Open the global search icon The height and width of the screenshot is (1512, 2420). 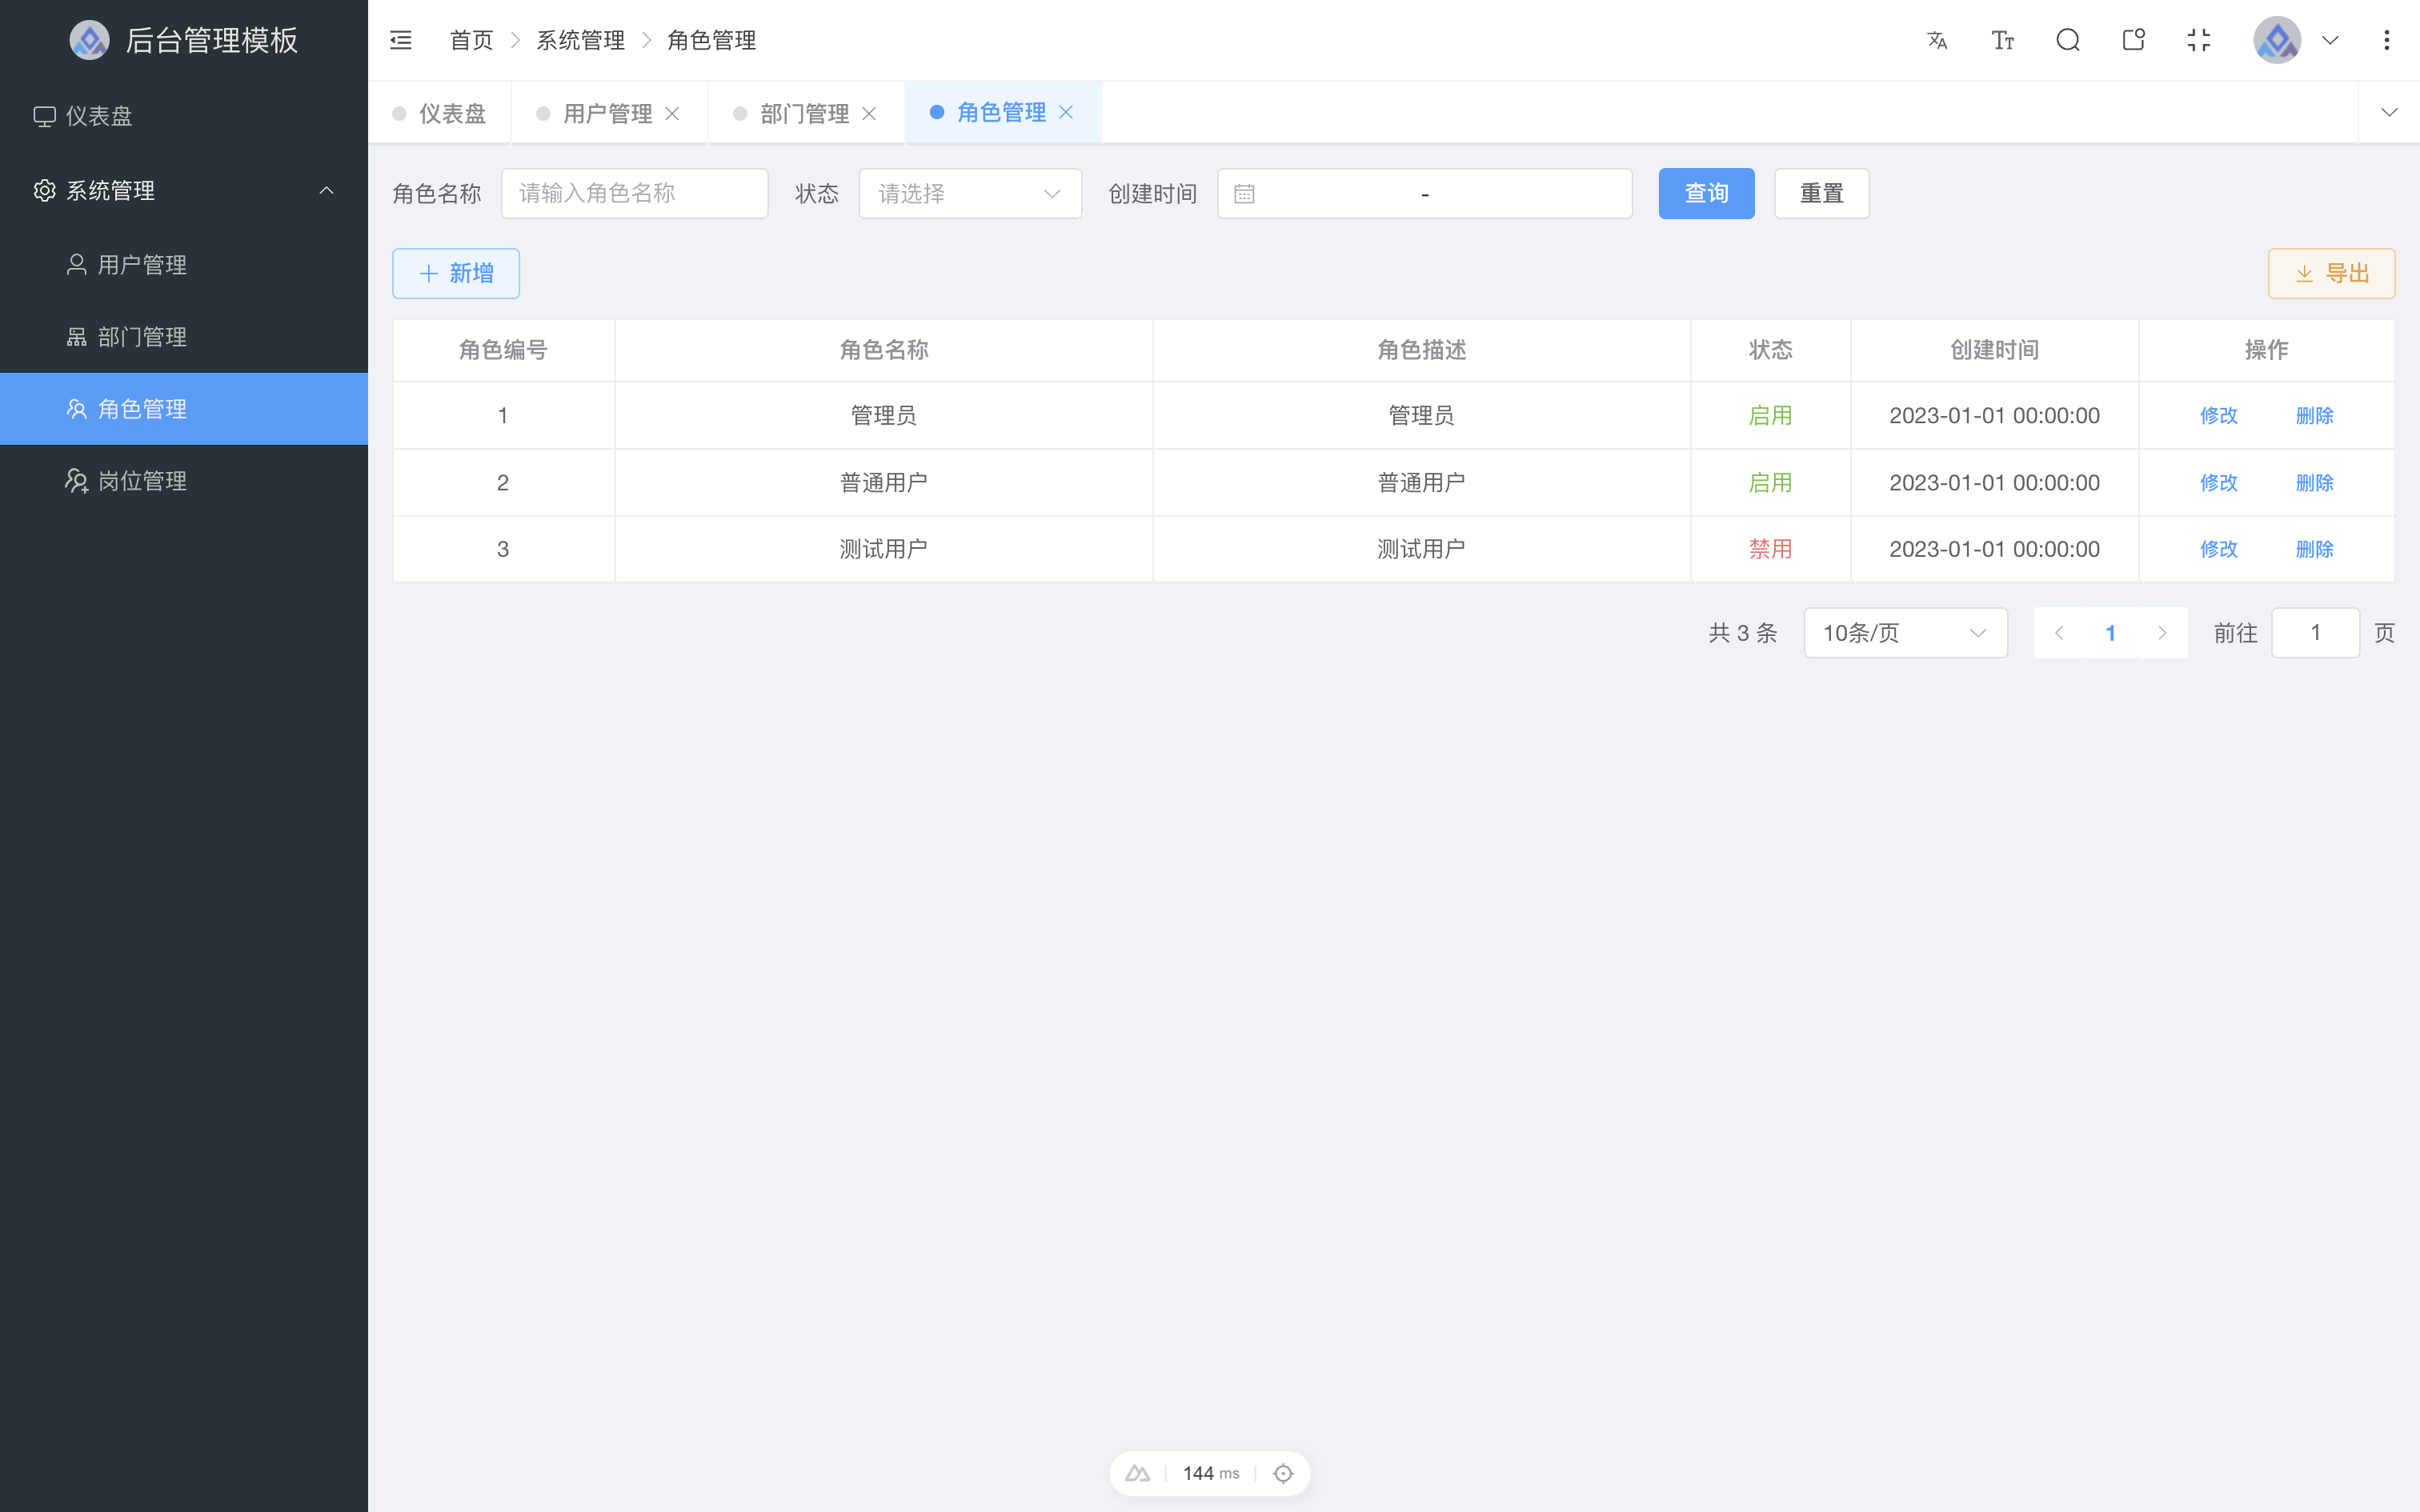click(2067, 40)
